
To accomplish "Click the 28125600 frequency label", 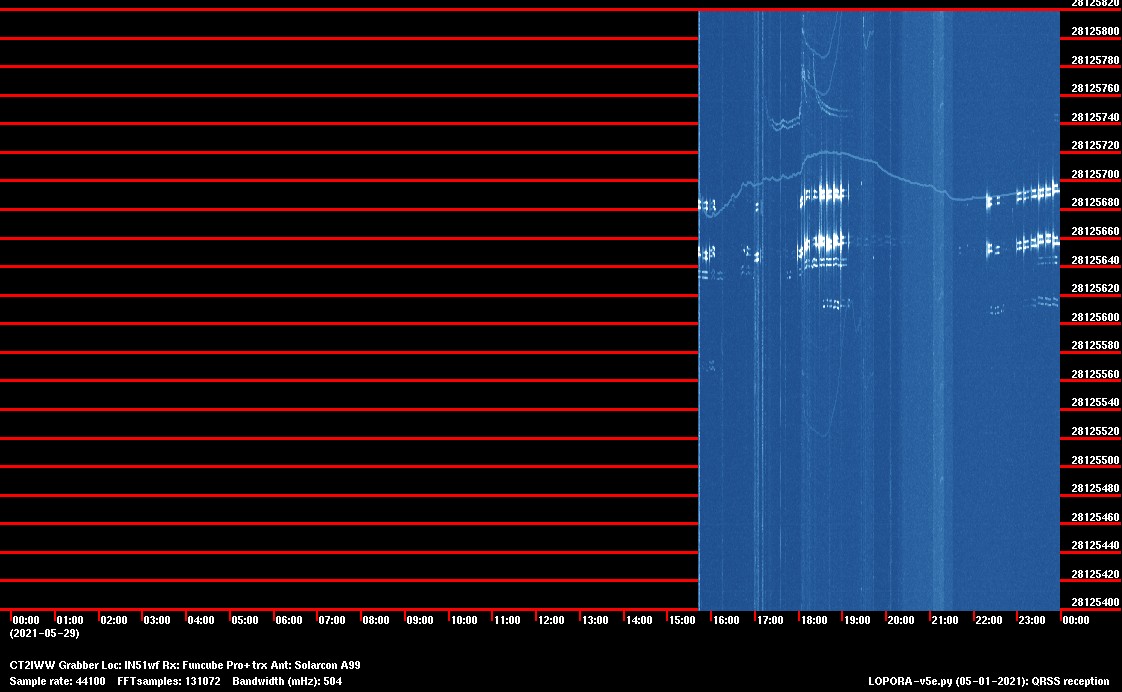I will 1095,317.
